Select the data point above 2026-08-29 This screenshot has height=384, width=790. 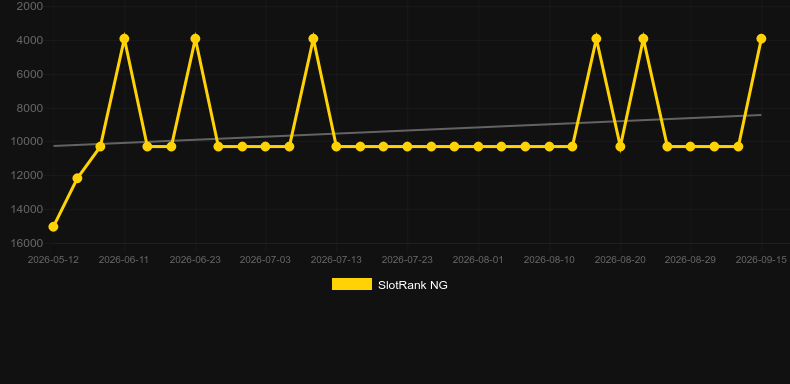point(690,147)
